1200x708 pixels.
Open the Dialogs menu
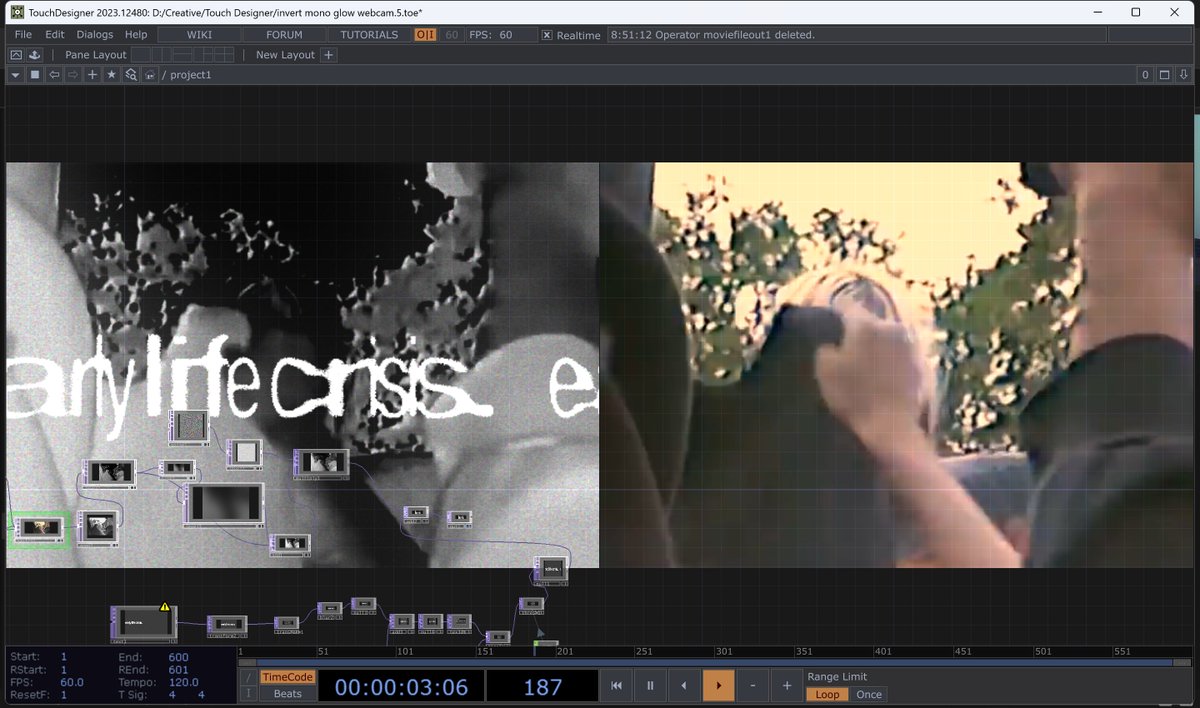pyautogui.click(x=94, y=33)
